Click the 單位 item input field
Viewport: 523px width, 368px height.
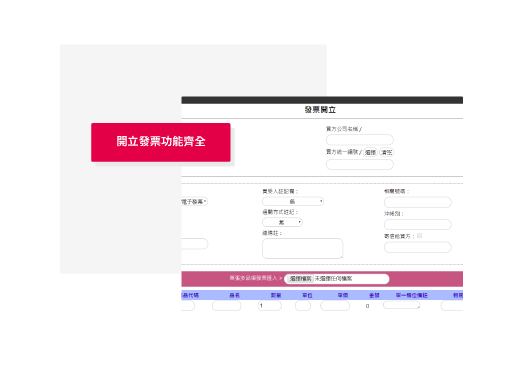pyautogui.click(x=303, y=306)
